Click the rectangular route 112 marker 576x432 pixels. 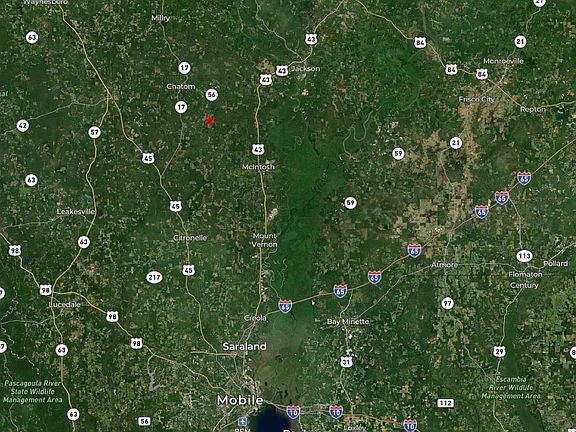click(446, 403)
